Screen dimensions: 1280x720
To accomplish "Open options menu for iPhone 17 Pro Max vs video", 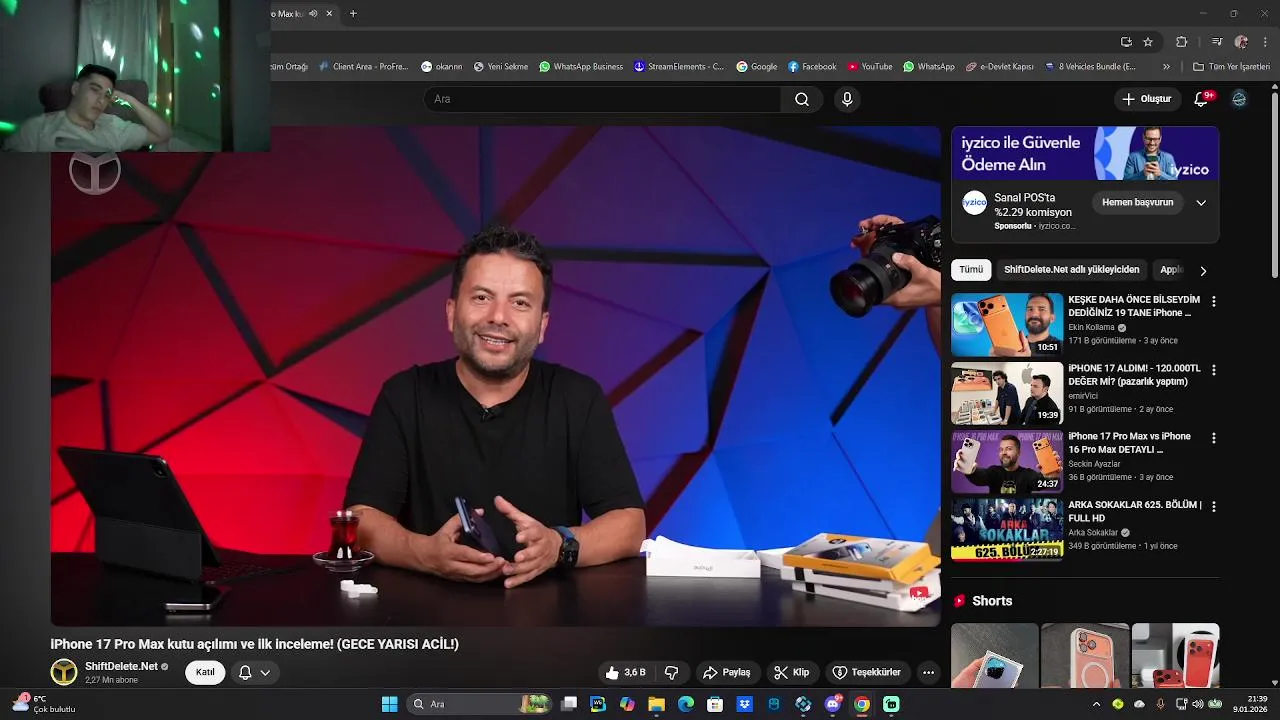I will [x=1214, y=438].
